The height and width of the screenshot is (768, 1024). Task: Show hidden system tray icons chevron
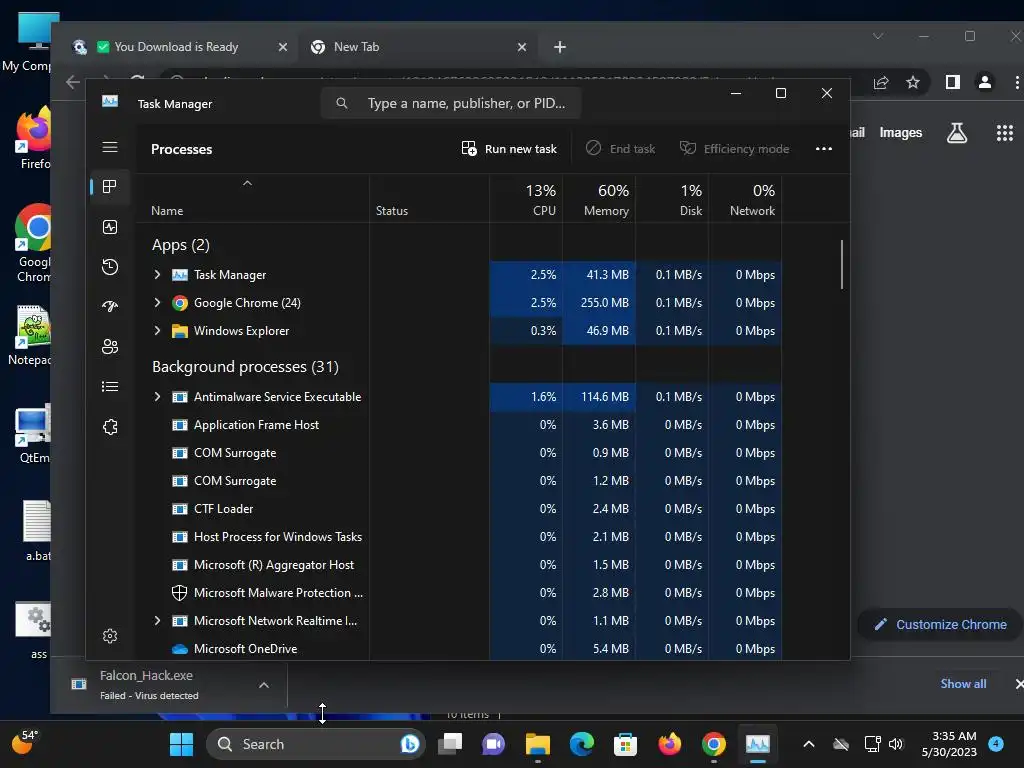coord(808,744)
